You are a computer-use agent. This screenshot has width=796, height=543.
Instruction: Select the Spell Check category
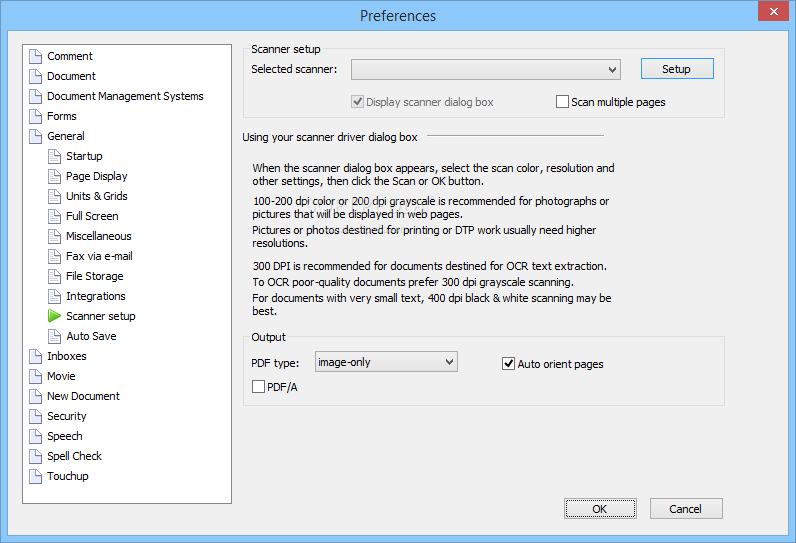74,456
